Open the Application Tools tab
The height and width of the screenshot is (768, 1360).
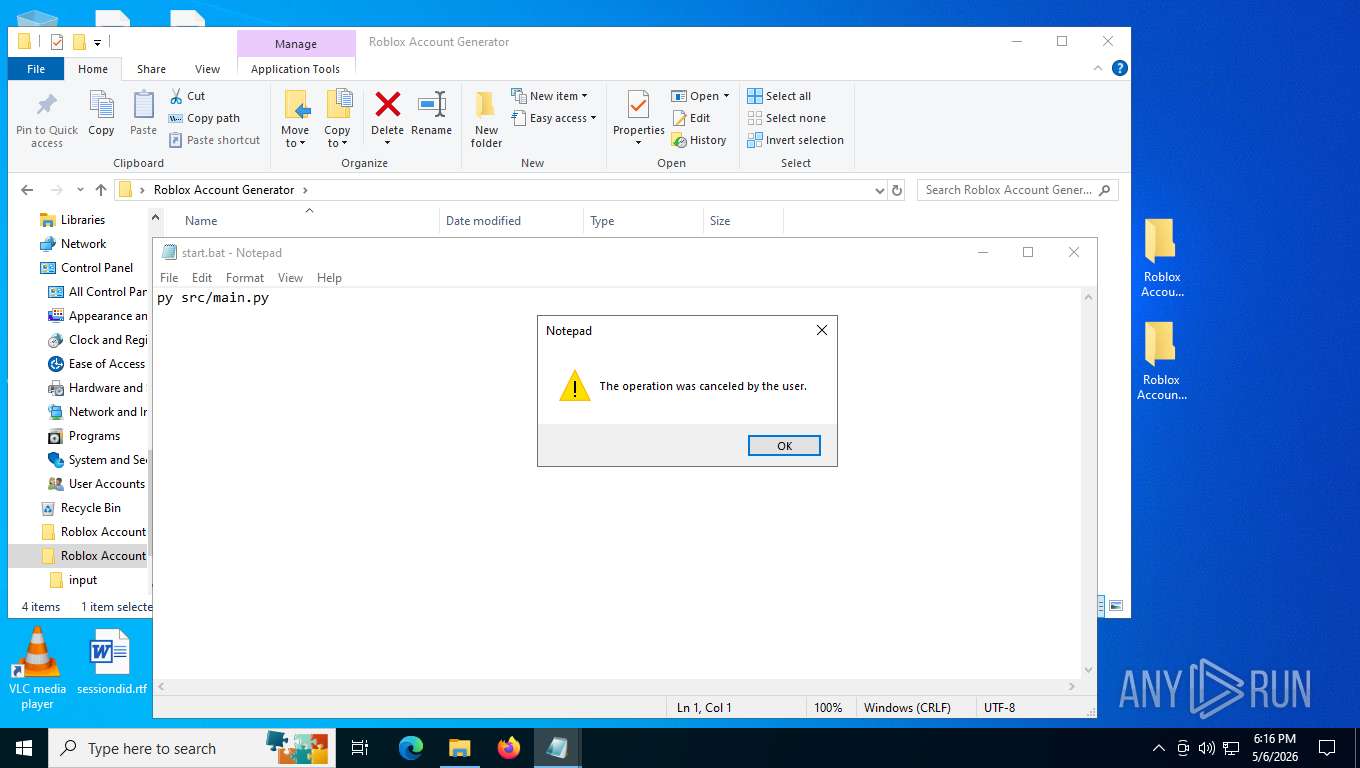[x=296, y=69]
